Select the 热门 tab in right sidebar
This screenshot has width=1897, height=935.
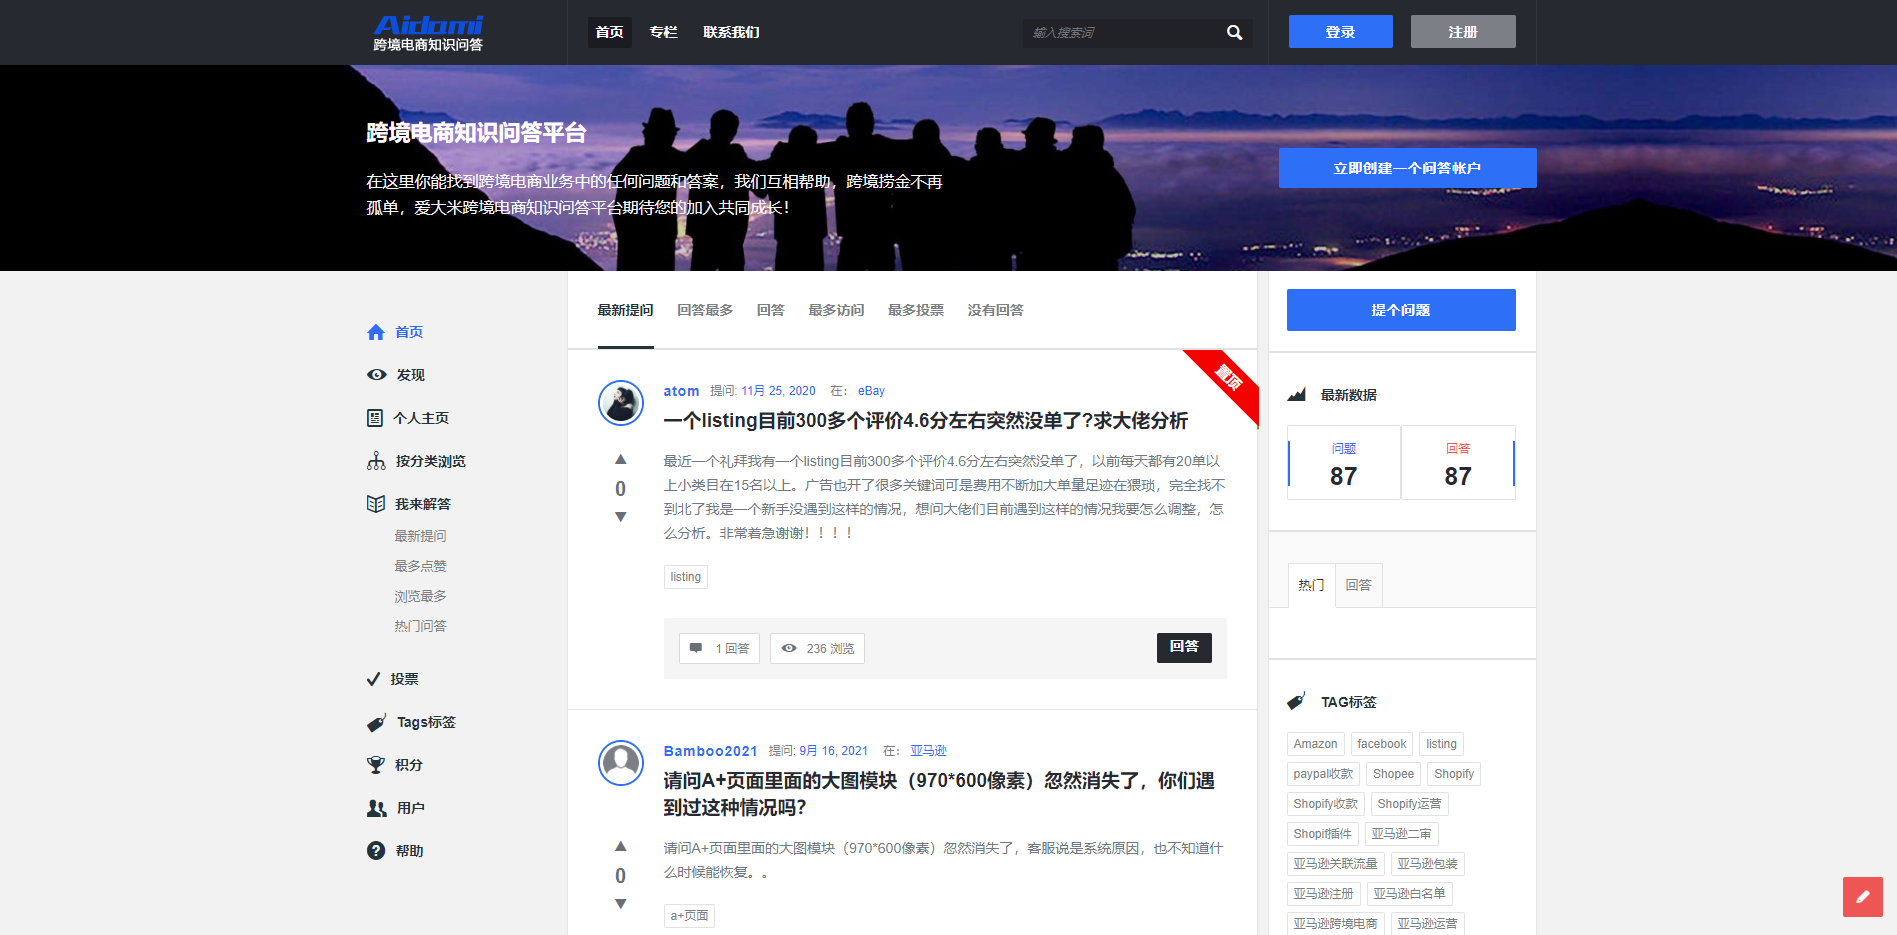[x=1311, y=585]
